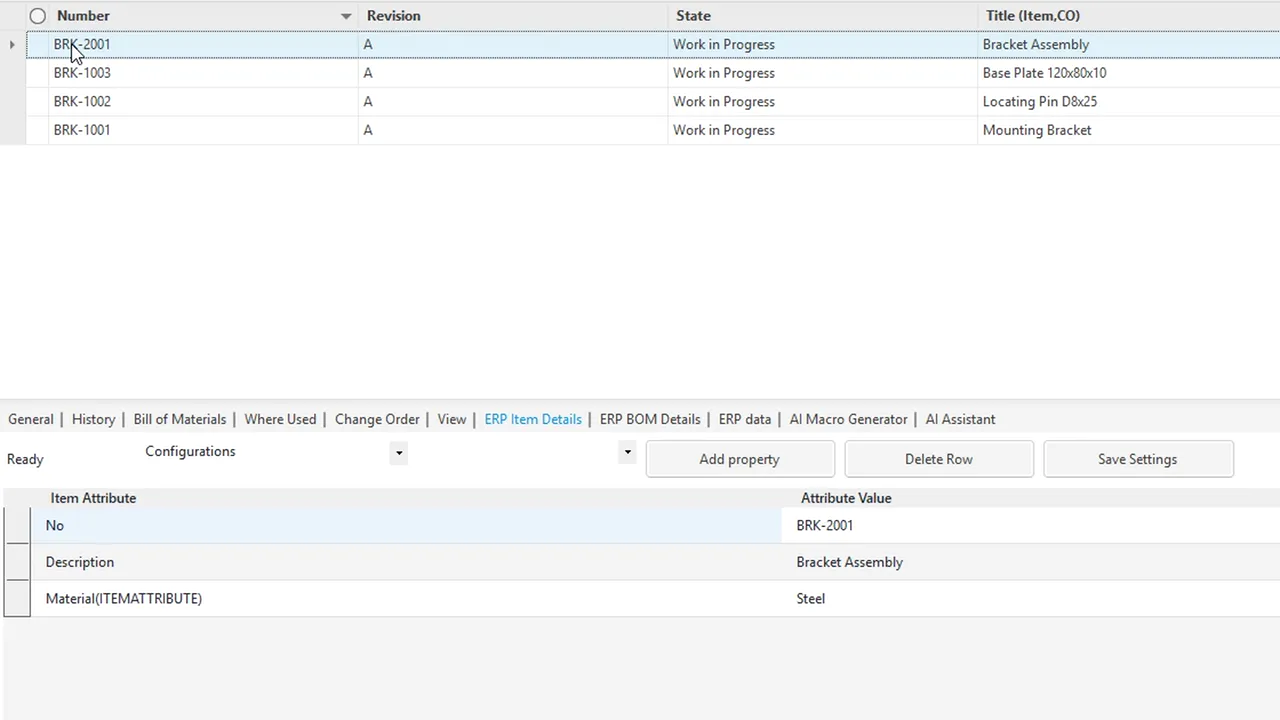The height and width of the screenshot is (720, 1280).
Task: Open the Number column sort dropdown arrow
Action: point(346,16)
